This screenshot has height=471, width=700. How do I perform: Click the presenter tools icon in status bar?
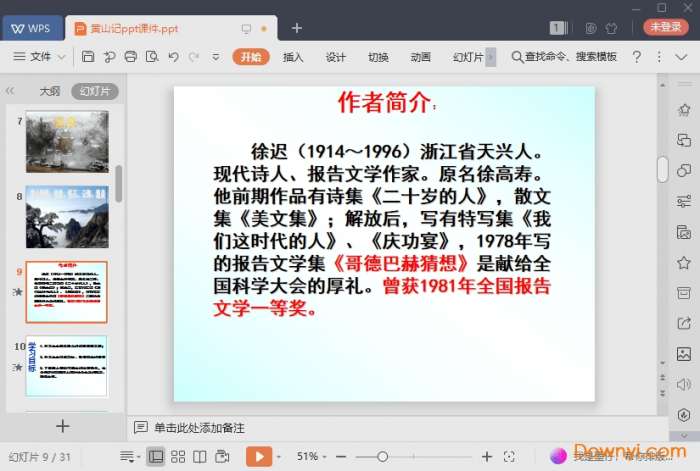(x=222, y=456)
